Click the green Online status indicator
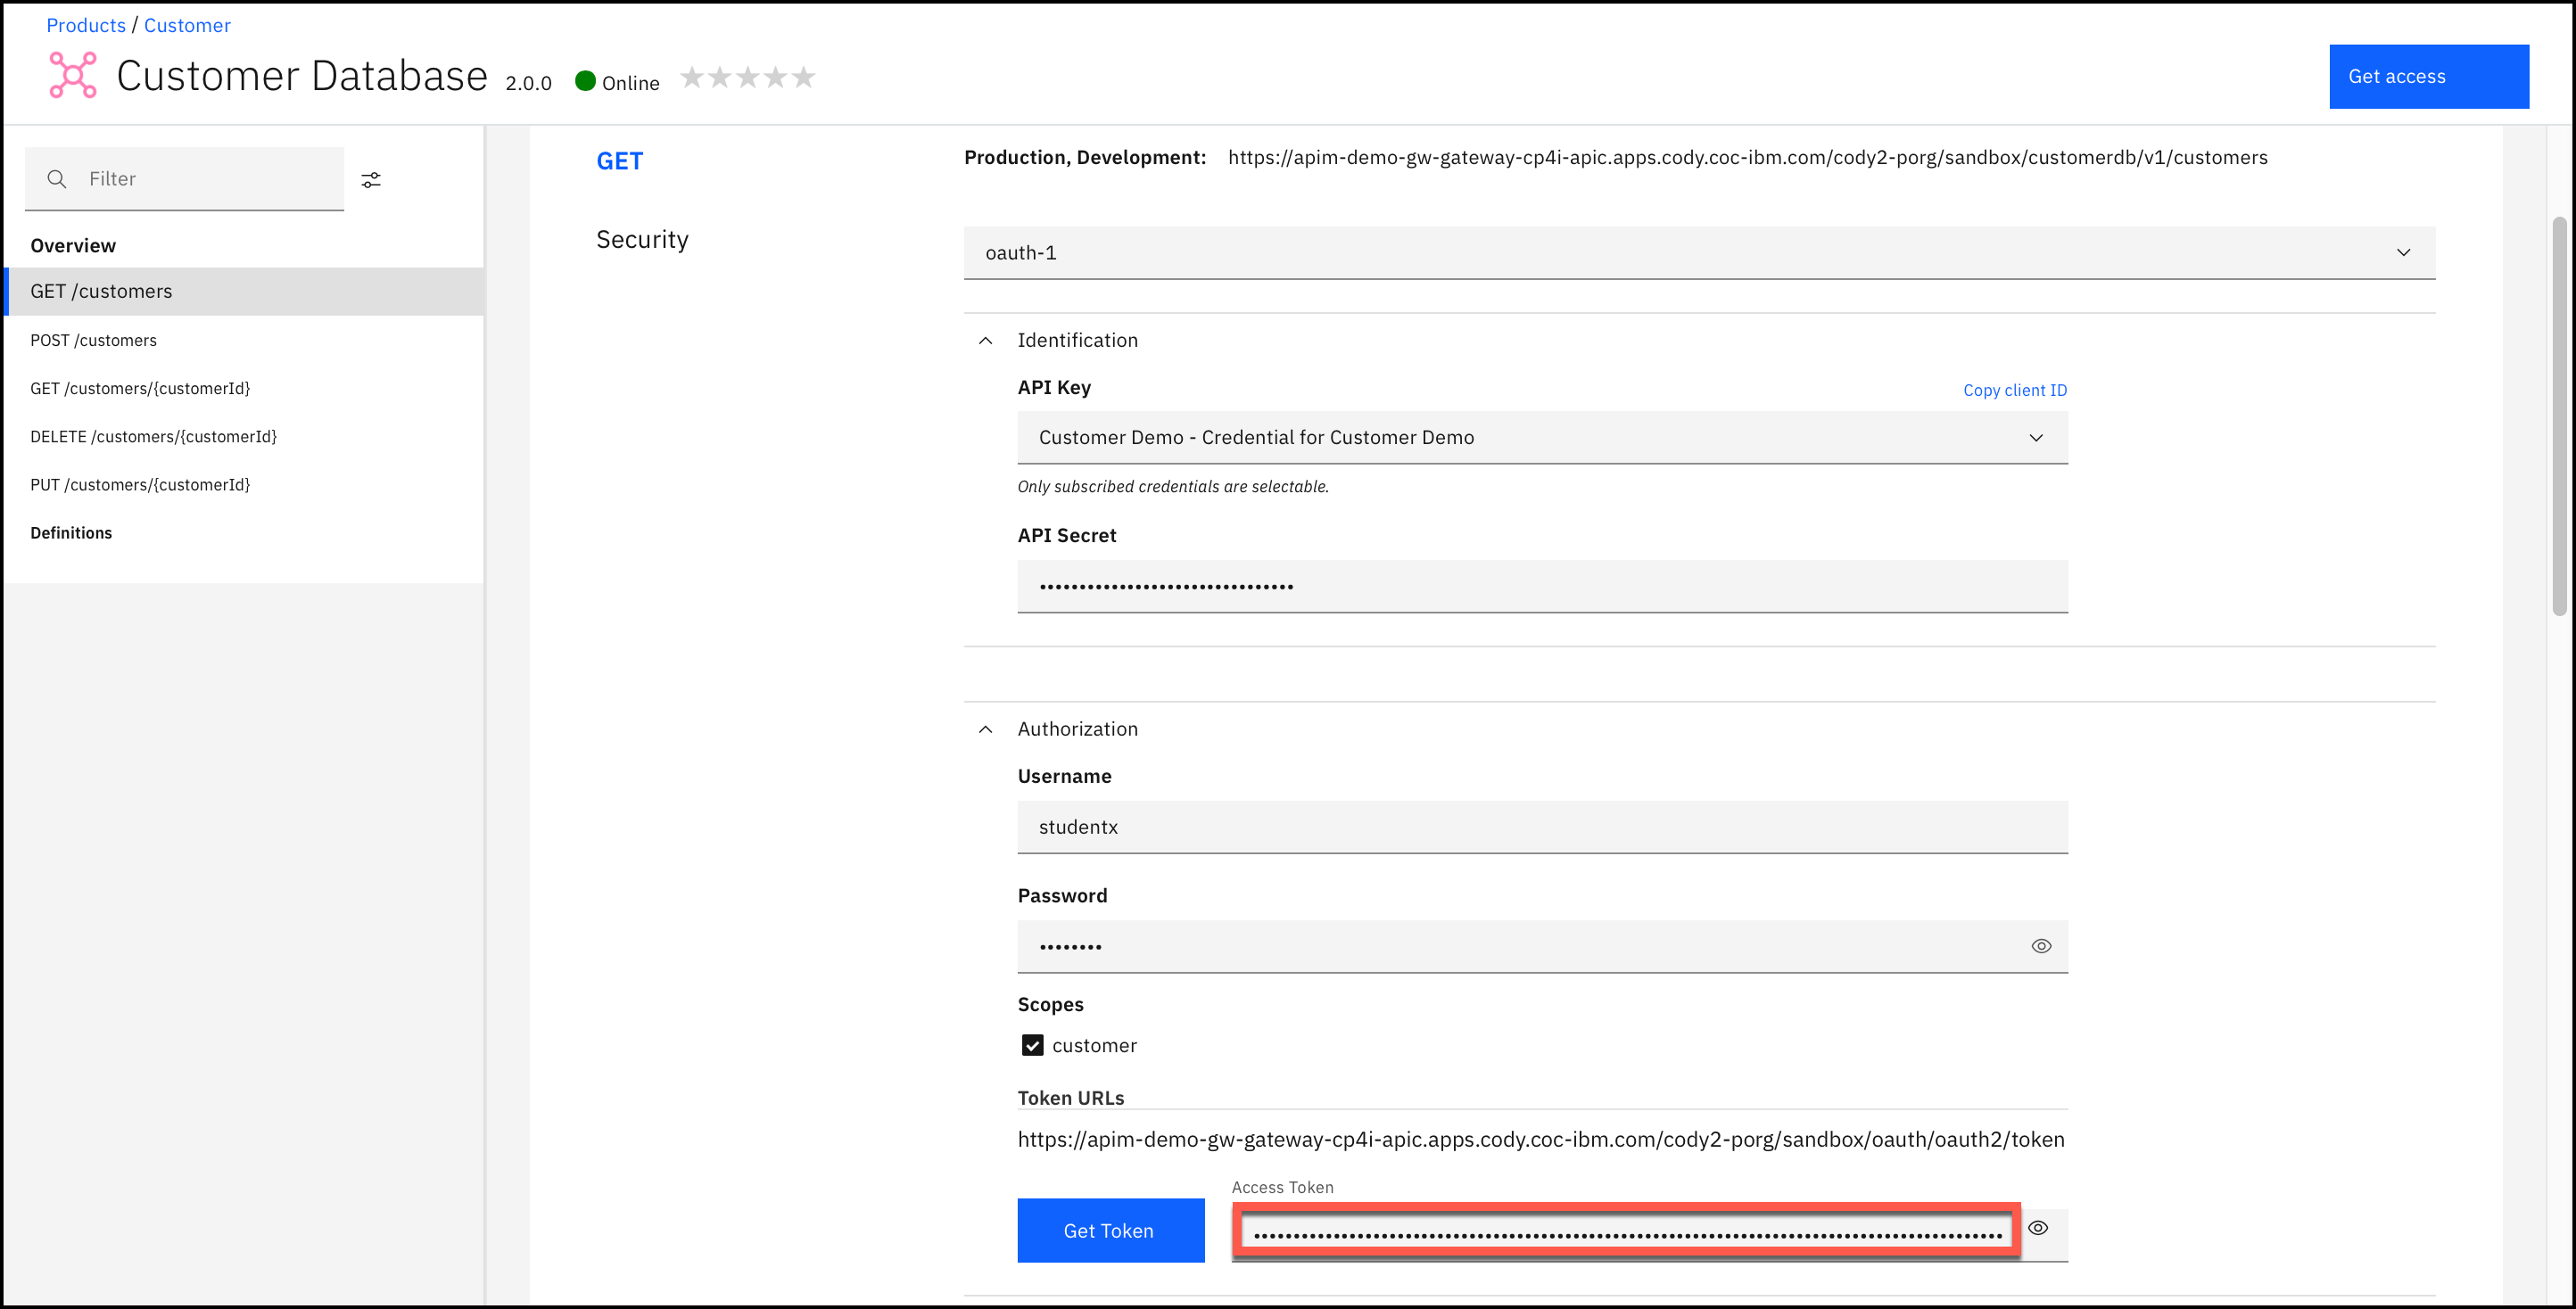 (x=586, y=81)
